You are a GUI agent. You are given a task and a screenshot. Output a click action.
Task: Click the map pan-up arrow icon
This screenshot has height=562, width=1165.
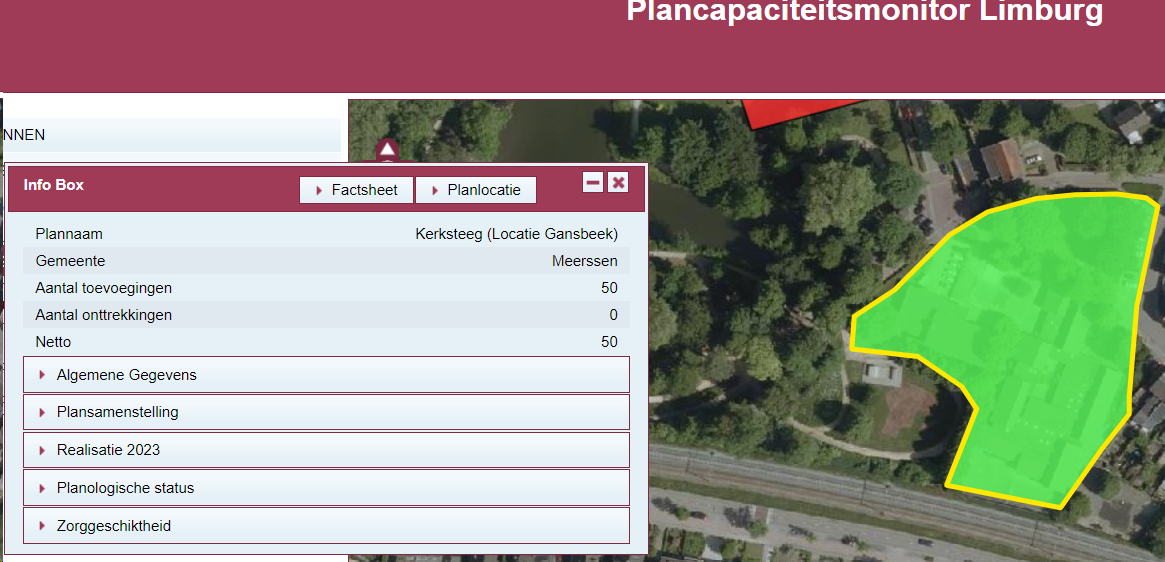(x=387, y=149)
